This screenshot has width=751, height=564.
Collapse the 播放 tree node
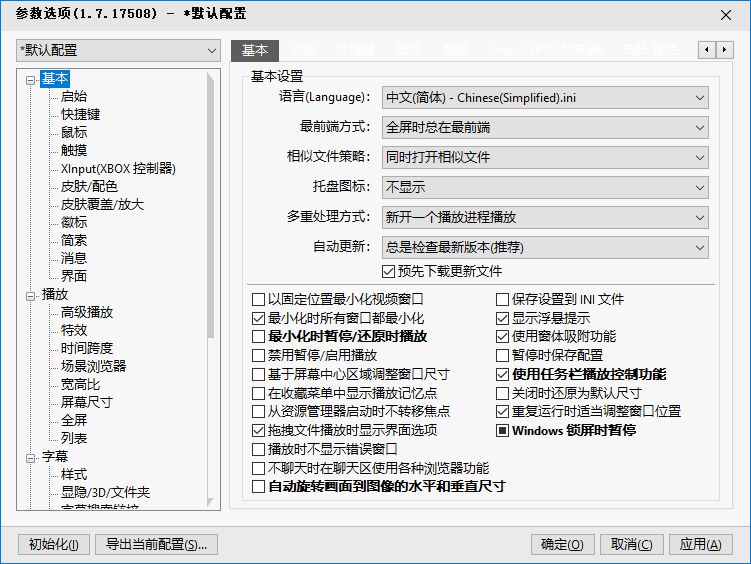pyautogui.click(x=31, y=296)
